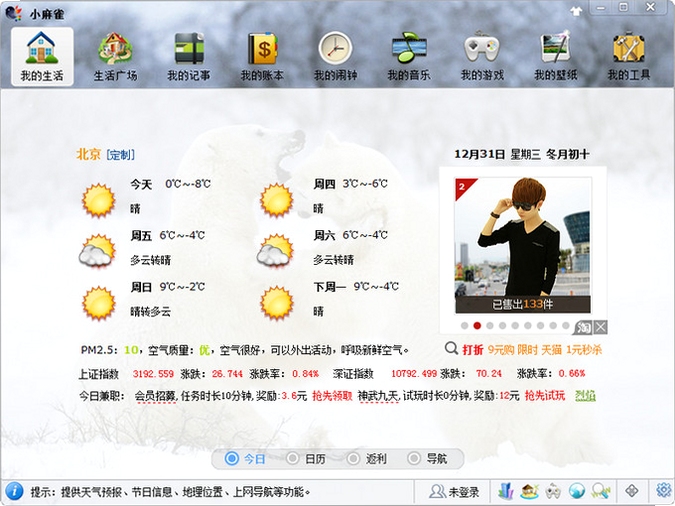The height and width of the screenshot is (506, 675).
Task: Open the 限时 link
Action: tap(527, 350)
